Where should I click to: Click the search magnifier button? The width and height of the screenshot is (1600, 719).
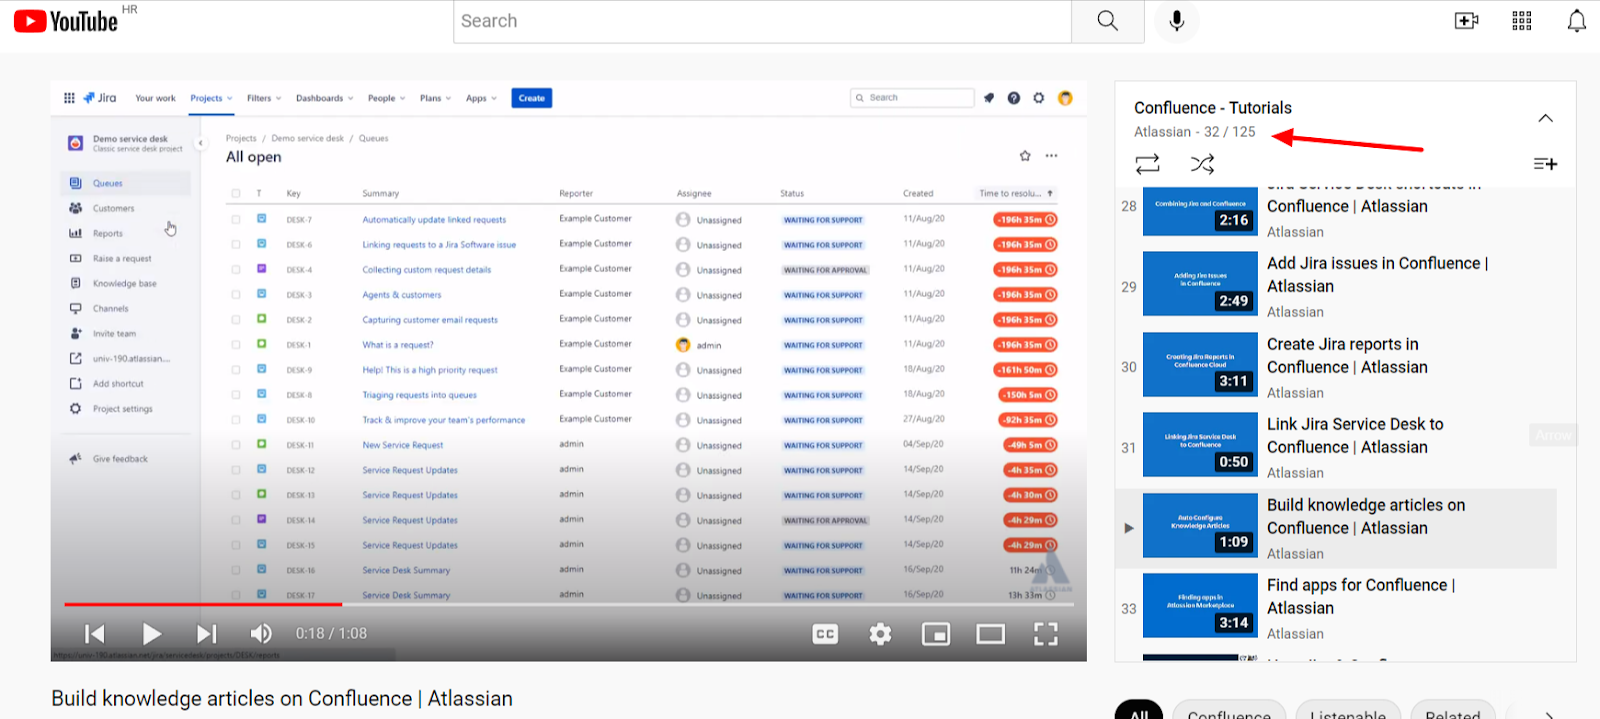tap(1107, 21)
